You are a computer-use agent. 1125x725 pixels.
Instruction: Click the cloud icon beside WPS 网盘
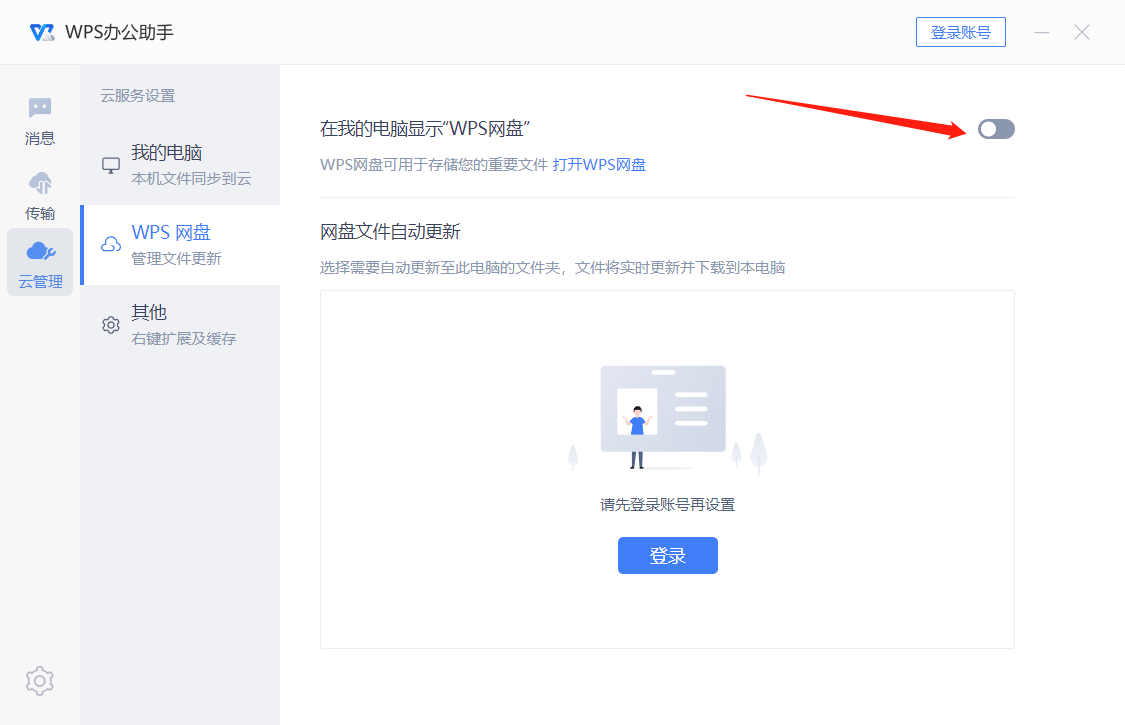click(110, 245)
